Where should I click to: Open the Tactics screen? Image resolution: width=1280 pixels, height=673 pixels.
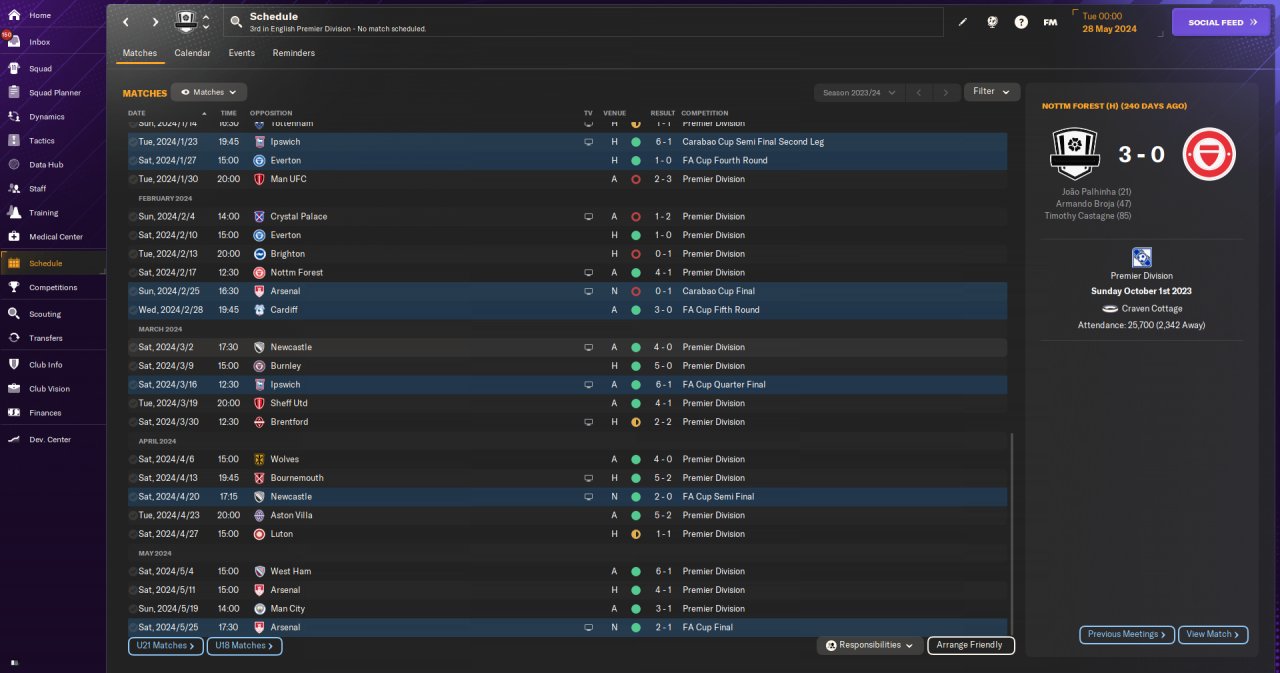(x=42, y=141)
